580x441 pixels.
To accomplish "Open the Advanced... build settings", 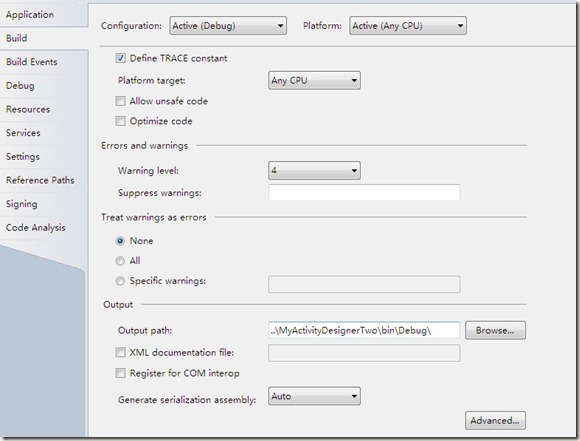I will pyautogui.click(x=495, y=421).
